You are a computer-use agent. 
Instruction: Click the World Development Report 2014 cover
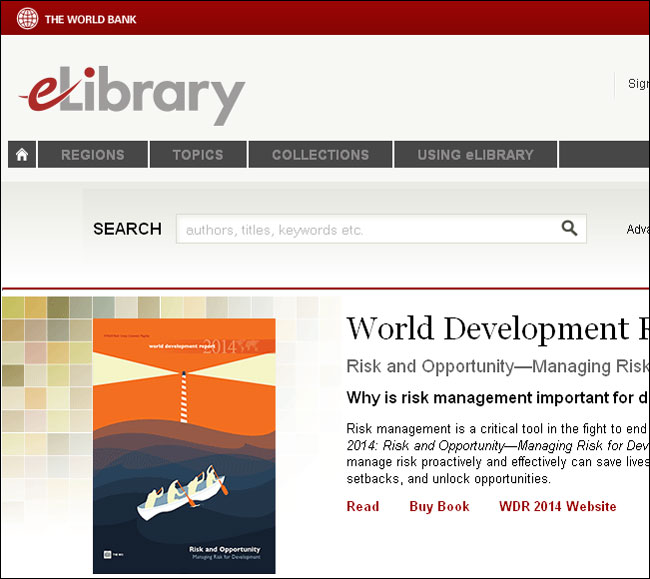click(x=184, y=446)
